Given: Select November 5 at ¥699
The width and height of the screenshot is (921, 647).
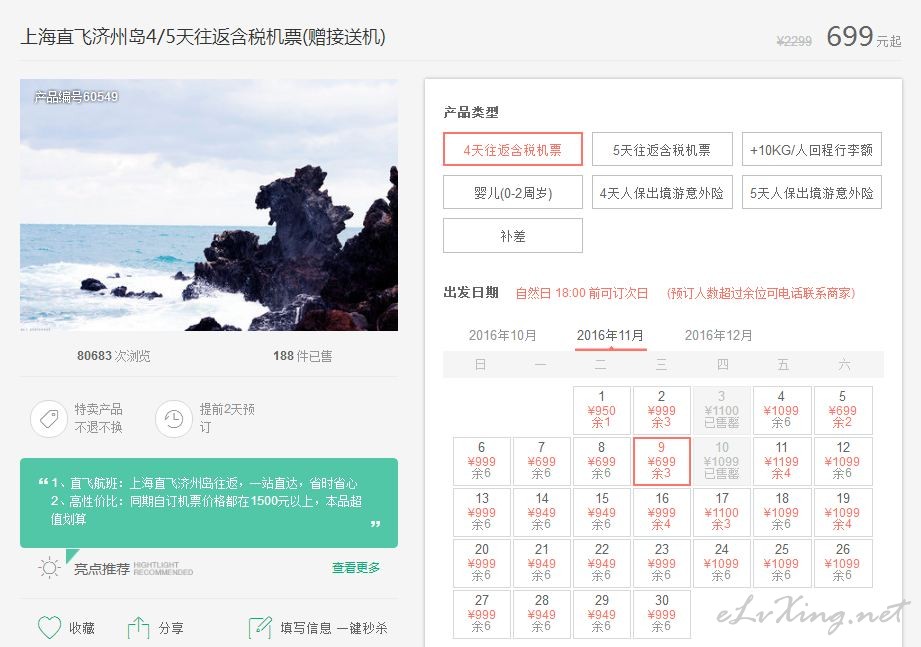Looking at the screenshot, I should coord(843,410).
